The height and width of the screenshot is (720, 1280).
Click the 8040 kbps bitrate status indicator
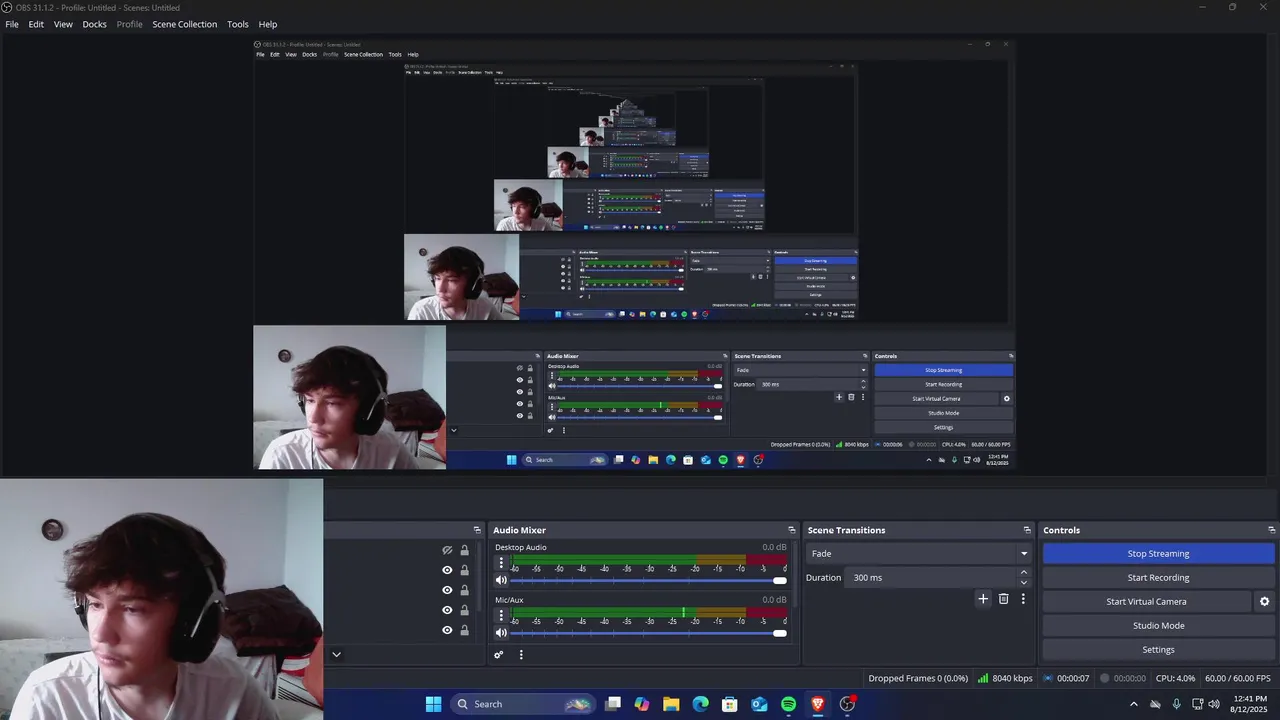1005,678
